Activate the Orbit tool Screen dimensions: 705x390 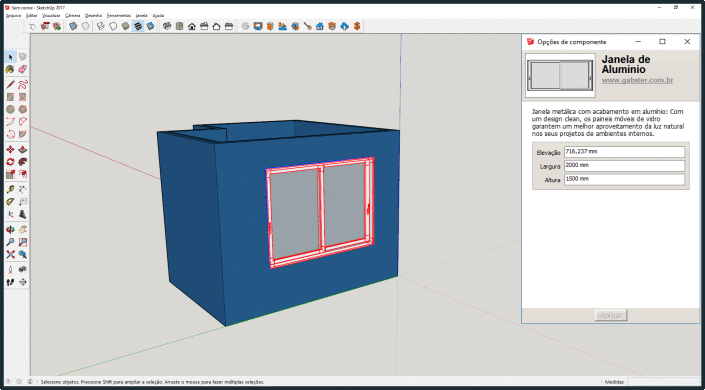[10, 230]
